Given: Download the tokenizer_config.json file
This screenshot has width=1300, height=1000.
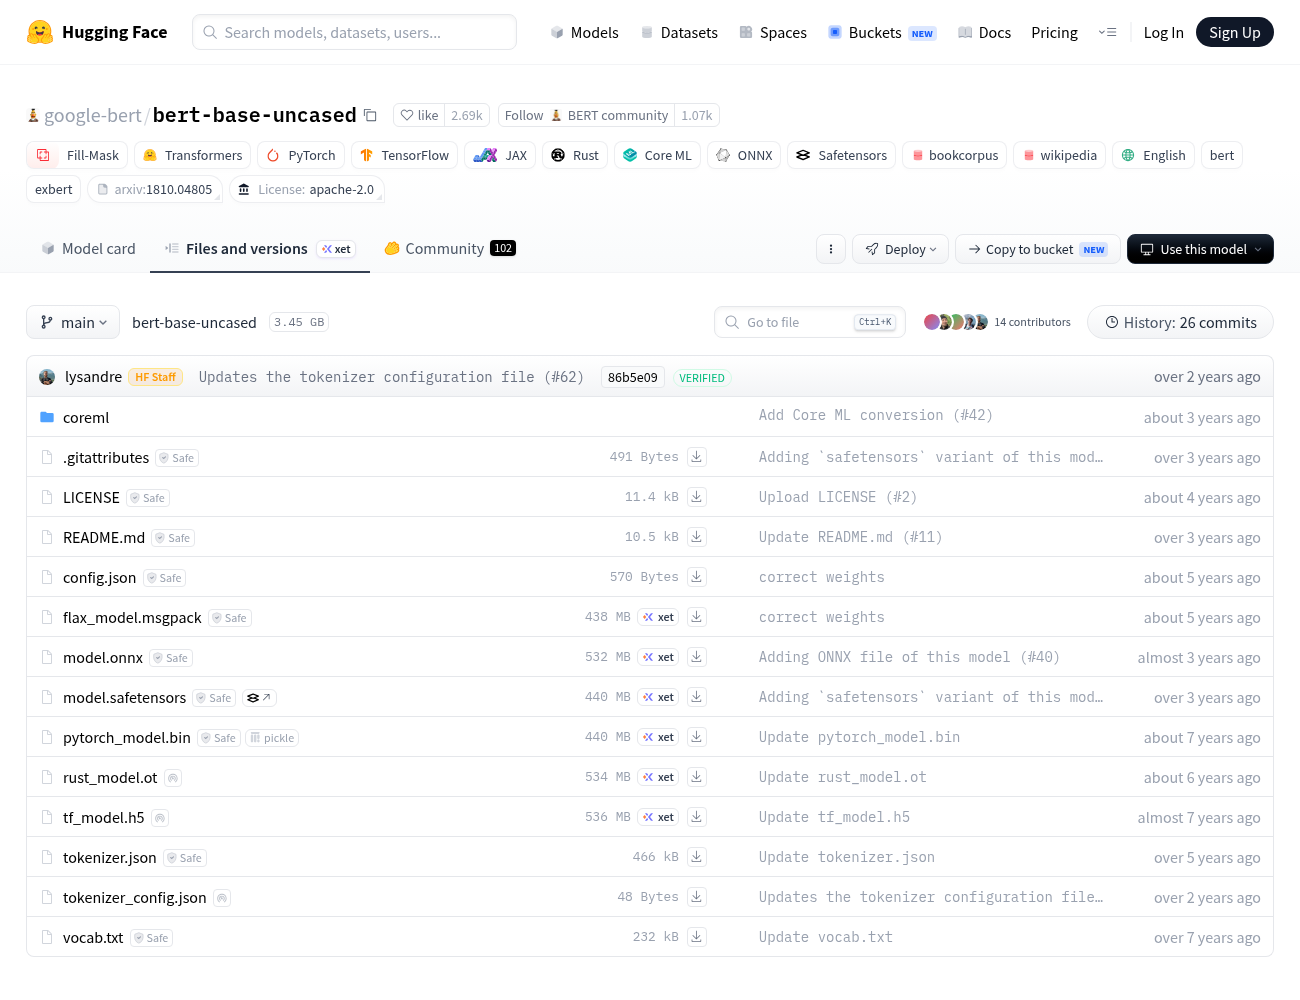Looking at the screenshot, I should pos(697,897).
